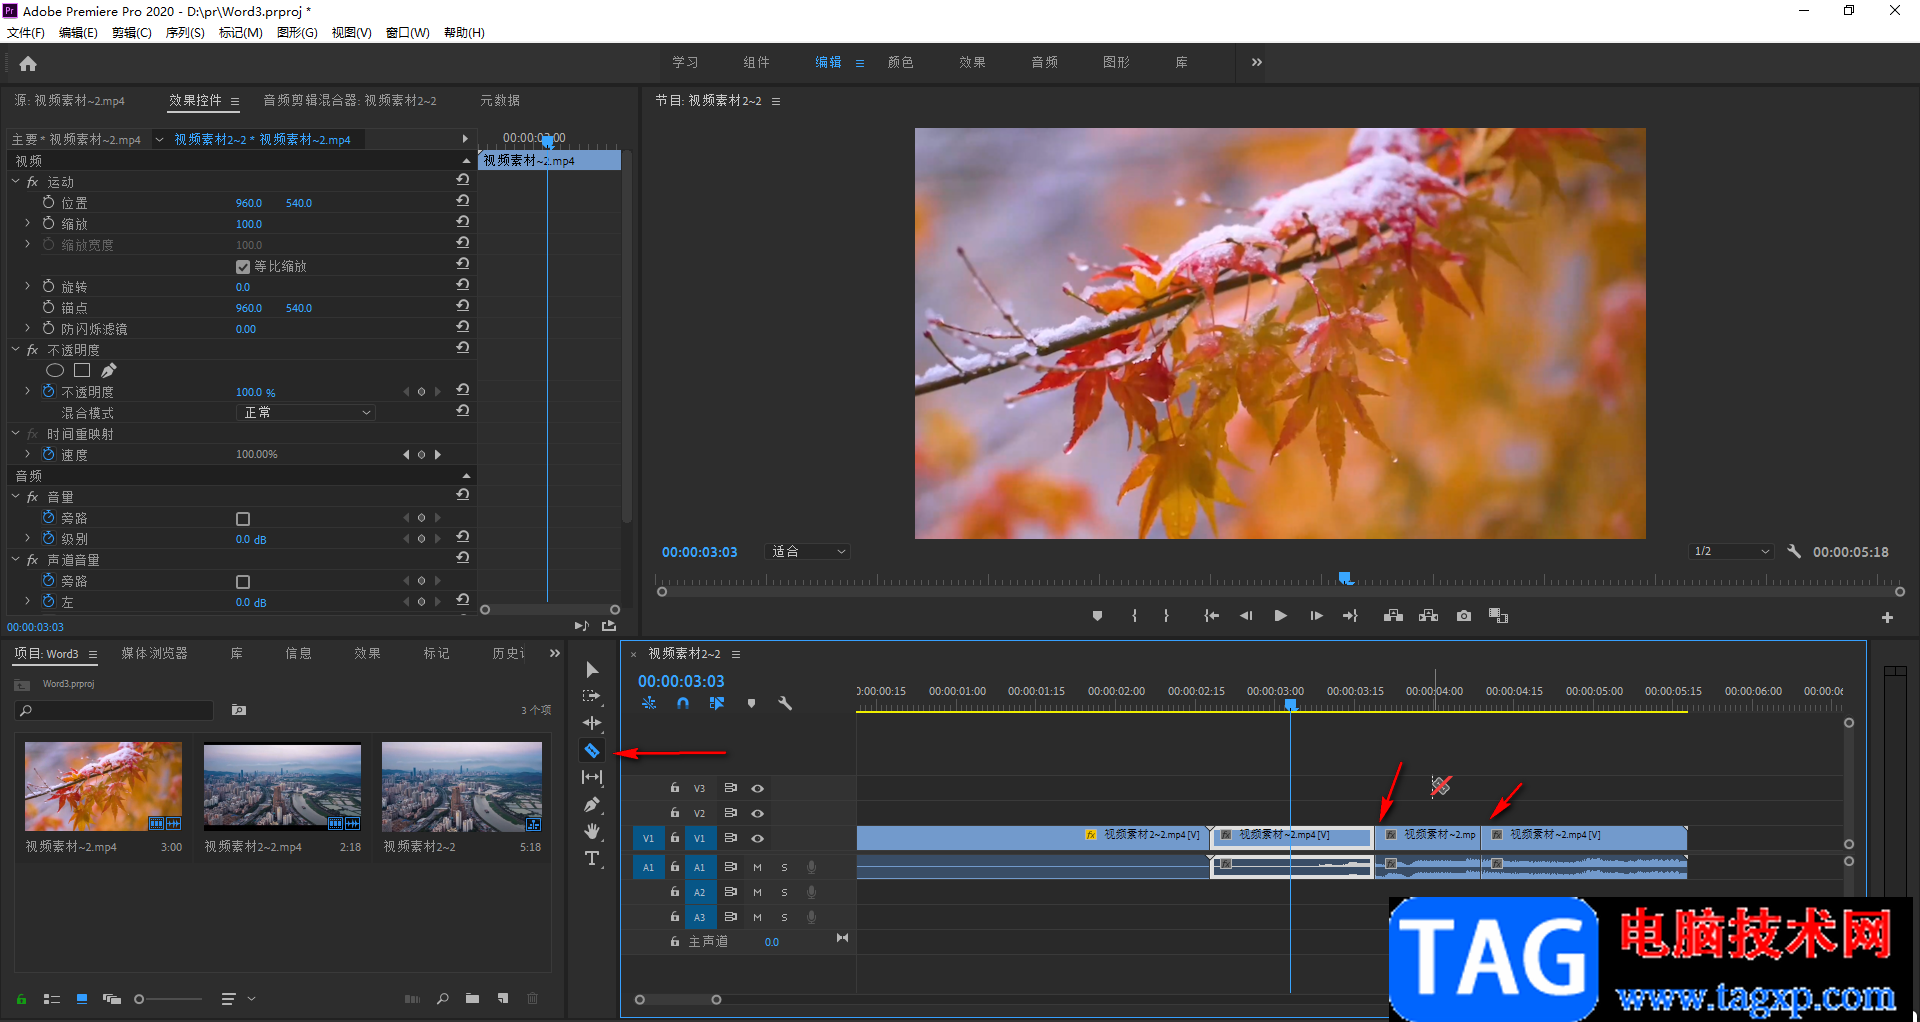Screen dimensions: 1920x1022
Task: Toggle the uniform scale checkbox
Action: click(x=242, y=267)
